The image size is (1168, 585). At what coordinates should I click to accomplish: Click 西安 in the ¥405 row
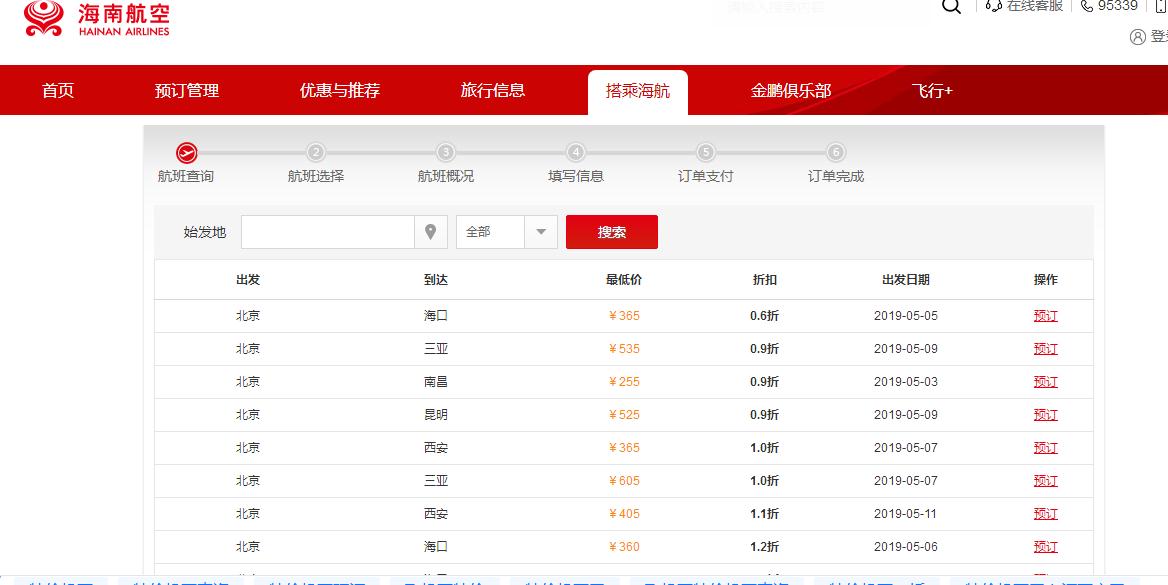tap(436, 513)
